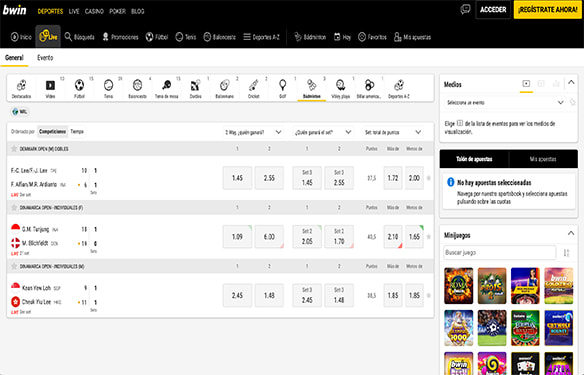Viewport: 584px width, 375px height.
Task: Open the Live betting section icon
Action: click(48, 36)
